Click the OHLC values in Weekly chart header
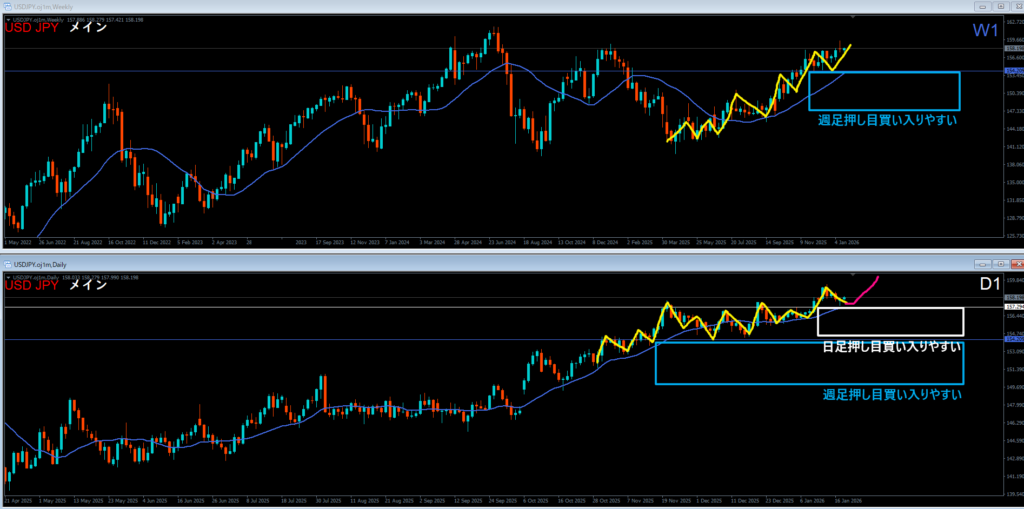This screenshot has height=509, width=1024. click(x=105, y=20)
